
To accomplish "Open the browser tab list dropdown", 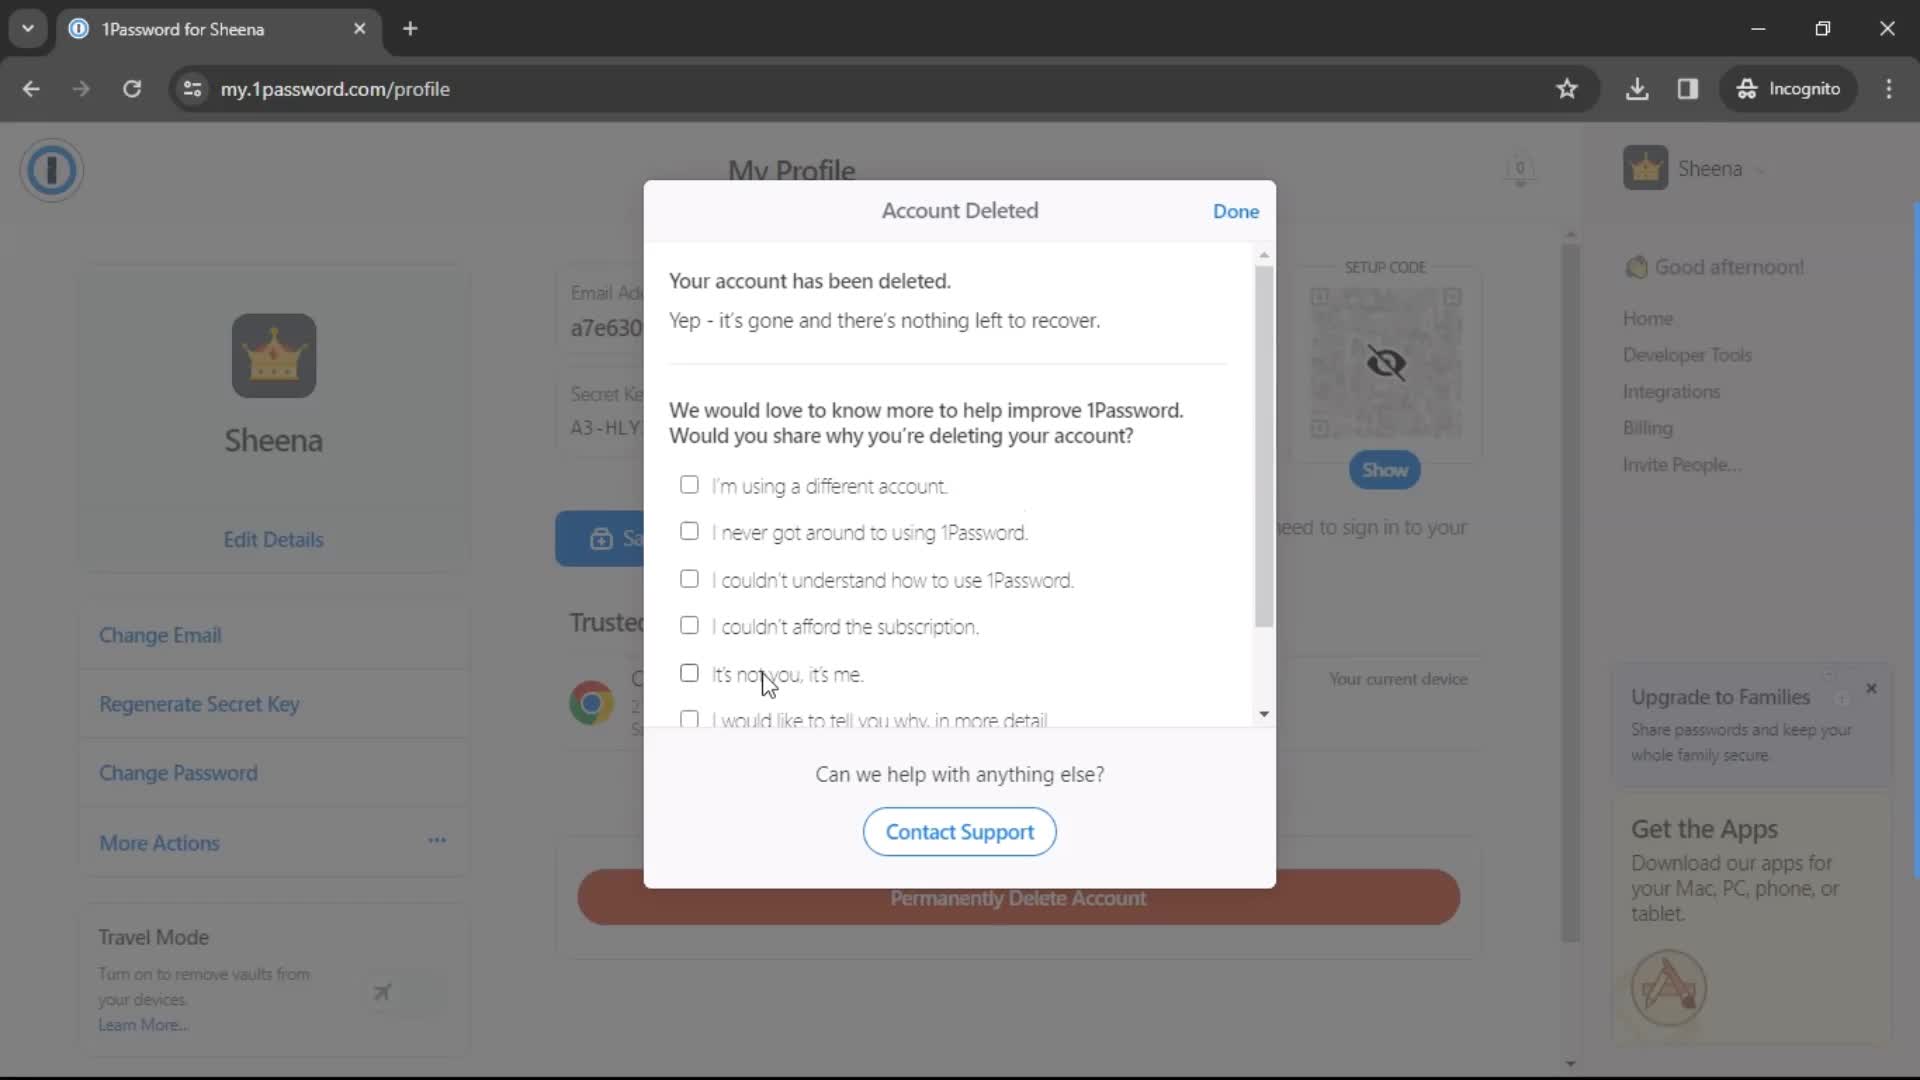I will click(x=28, y=29).
